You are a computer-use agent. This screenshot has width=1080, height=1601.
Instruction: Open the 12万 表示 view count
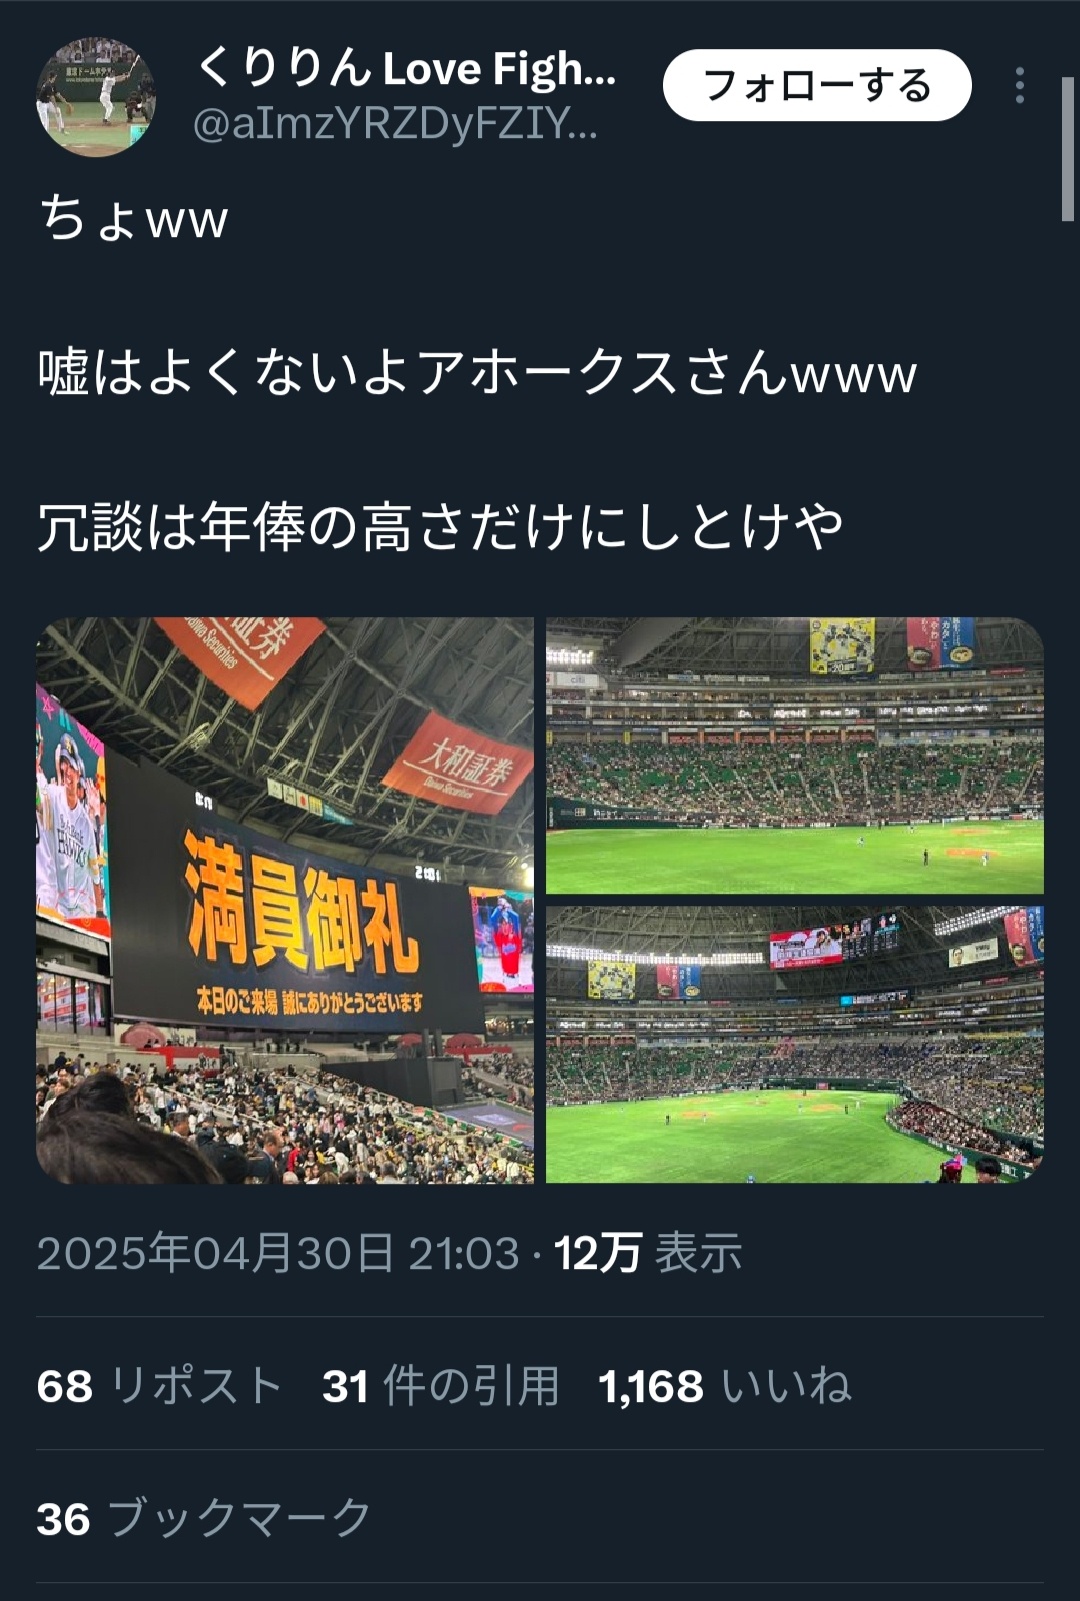pyautogui.click(x=648, y=1253)
